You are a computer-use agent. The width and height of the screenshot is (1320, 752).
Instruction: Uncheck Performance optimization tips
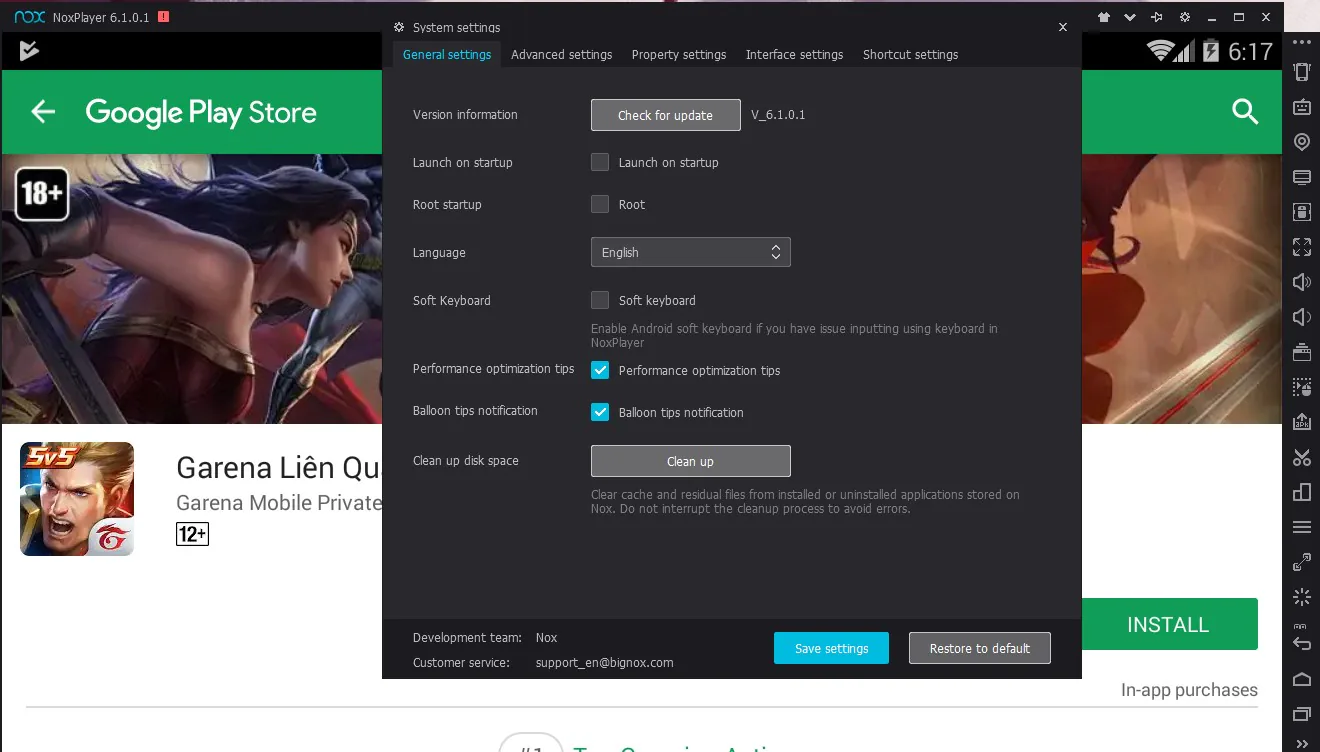(x=600, y=370)
